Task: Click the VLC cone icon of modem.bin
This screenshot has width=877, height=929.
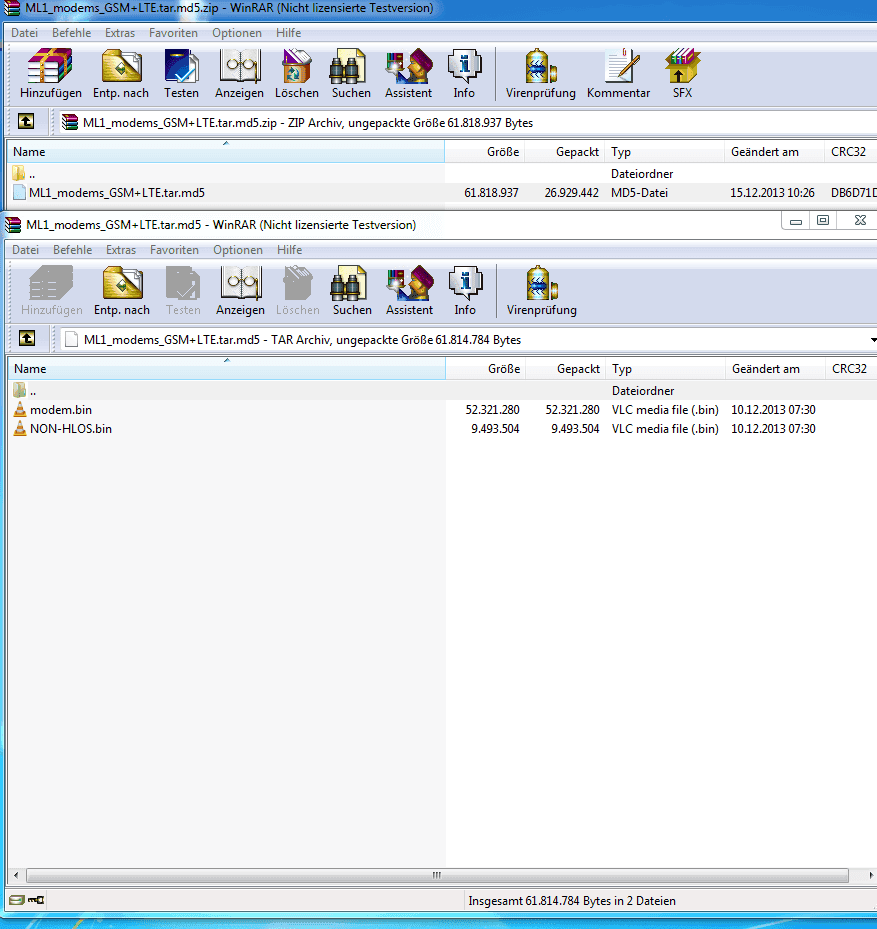Action: 20,409
